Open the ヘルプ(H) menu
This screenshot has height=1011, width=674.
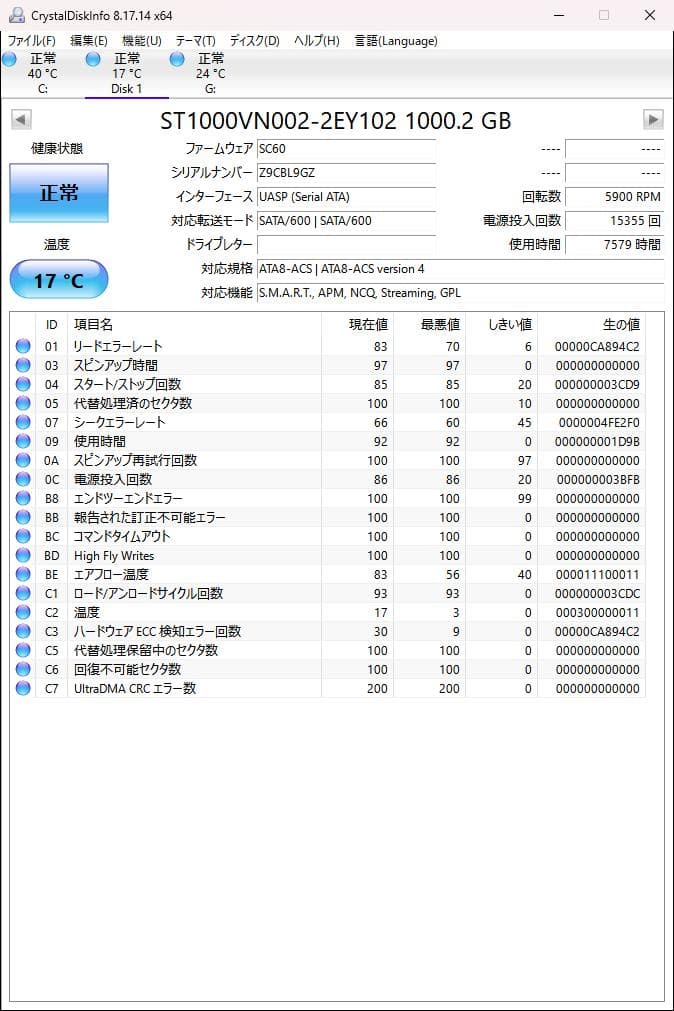click(317, 41)
